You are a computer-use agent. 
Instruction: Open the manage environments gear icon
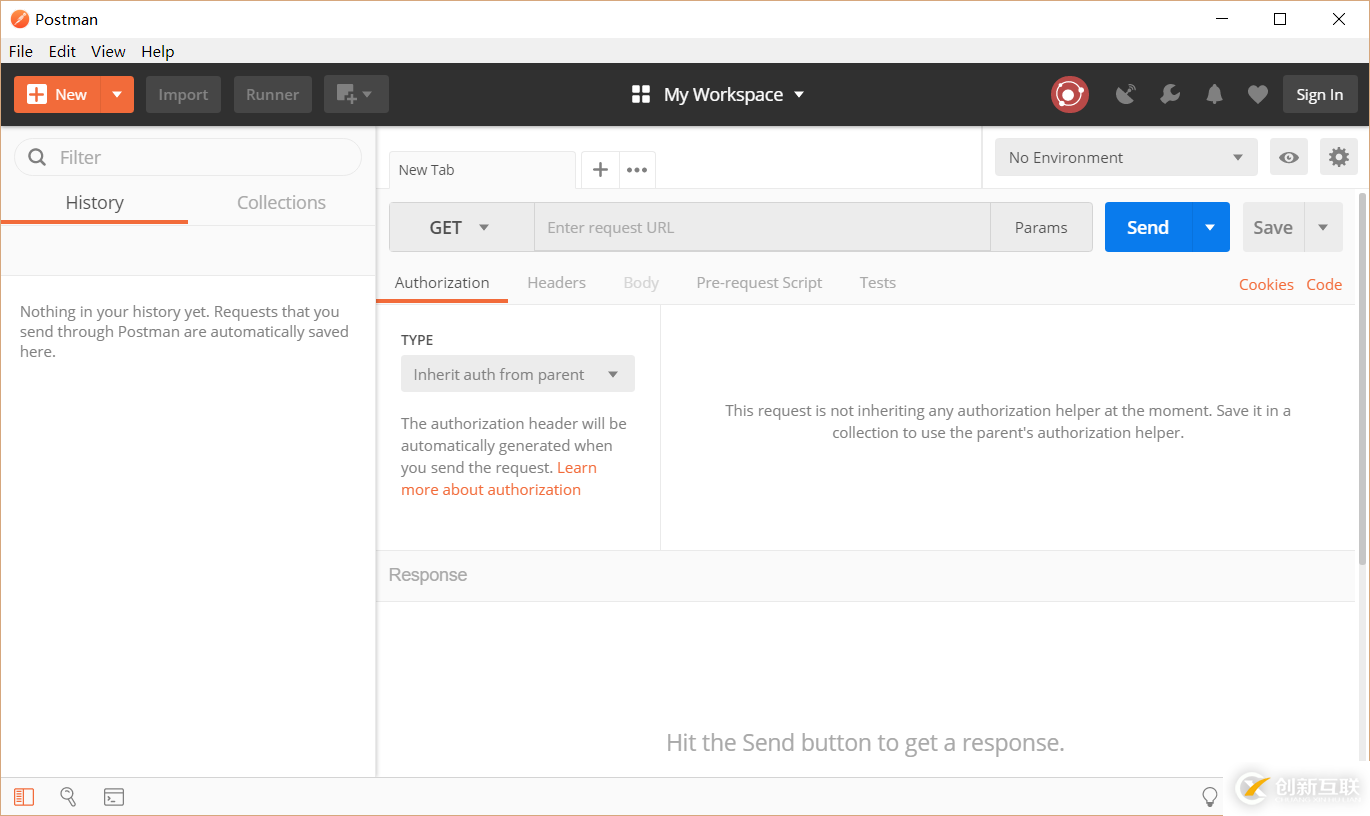coord(1339,157)
